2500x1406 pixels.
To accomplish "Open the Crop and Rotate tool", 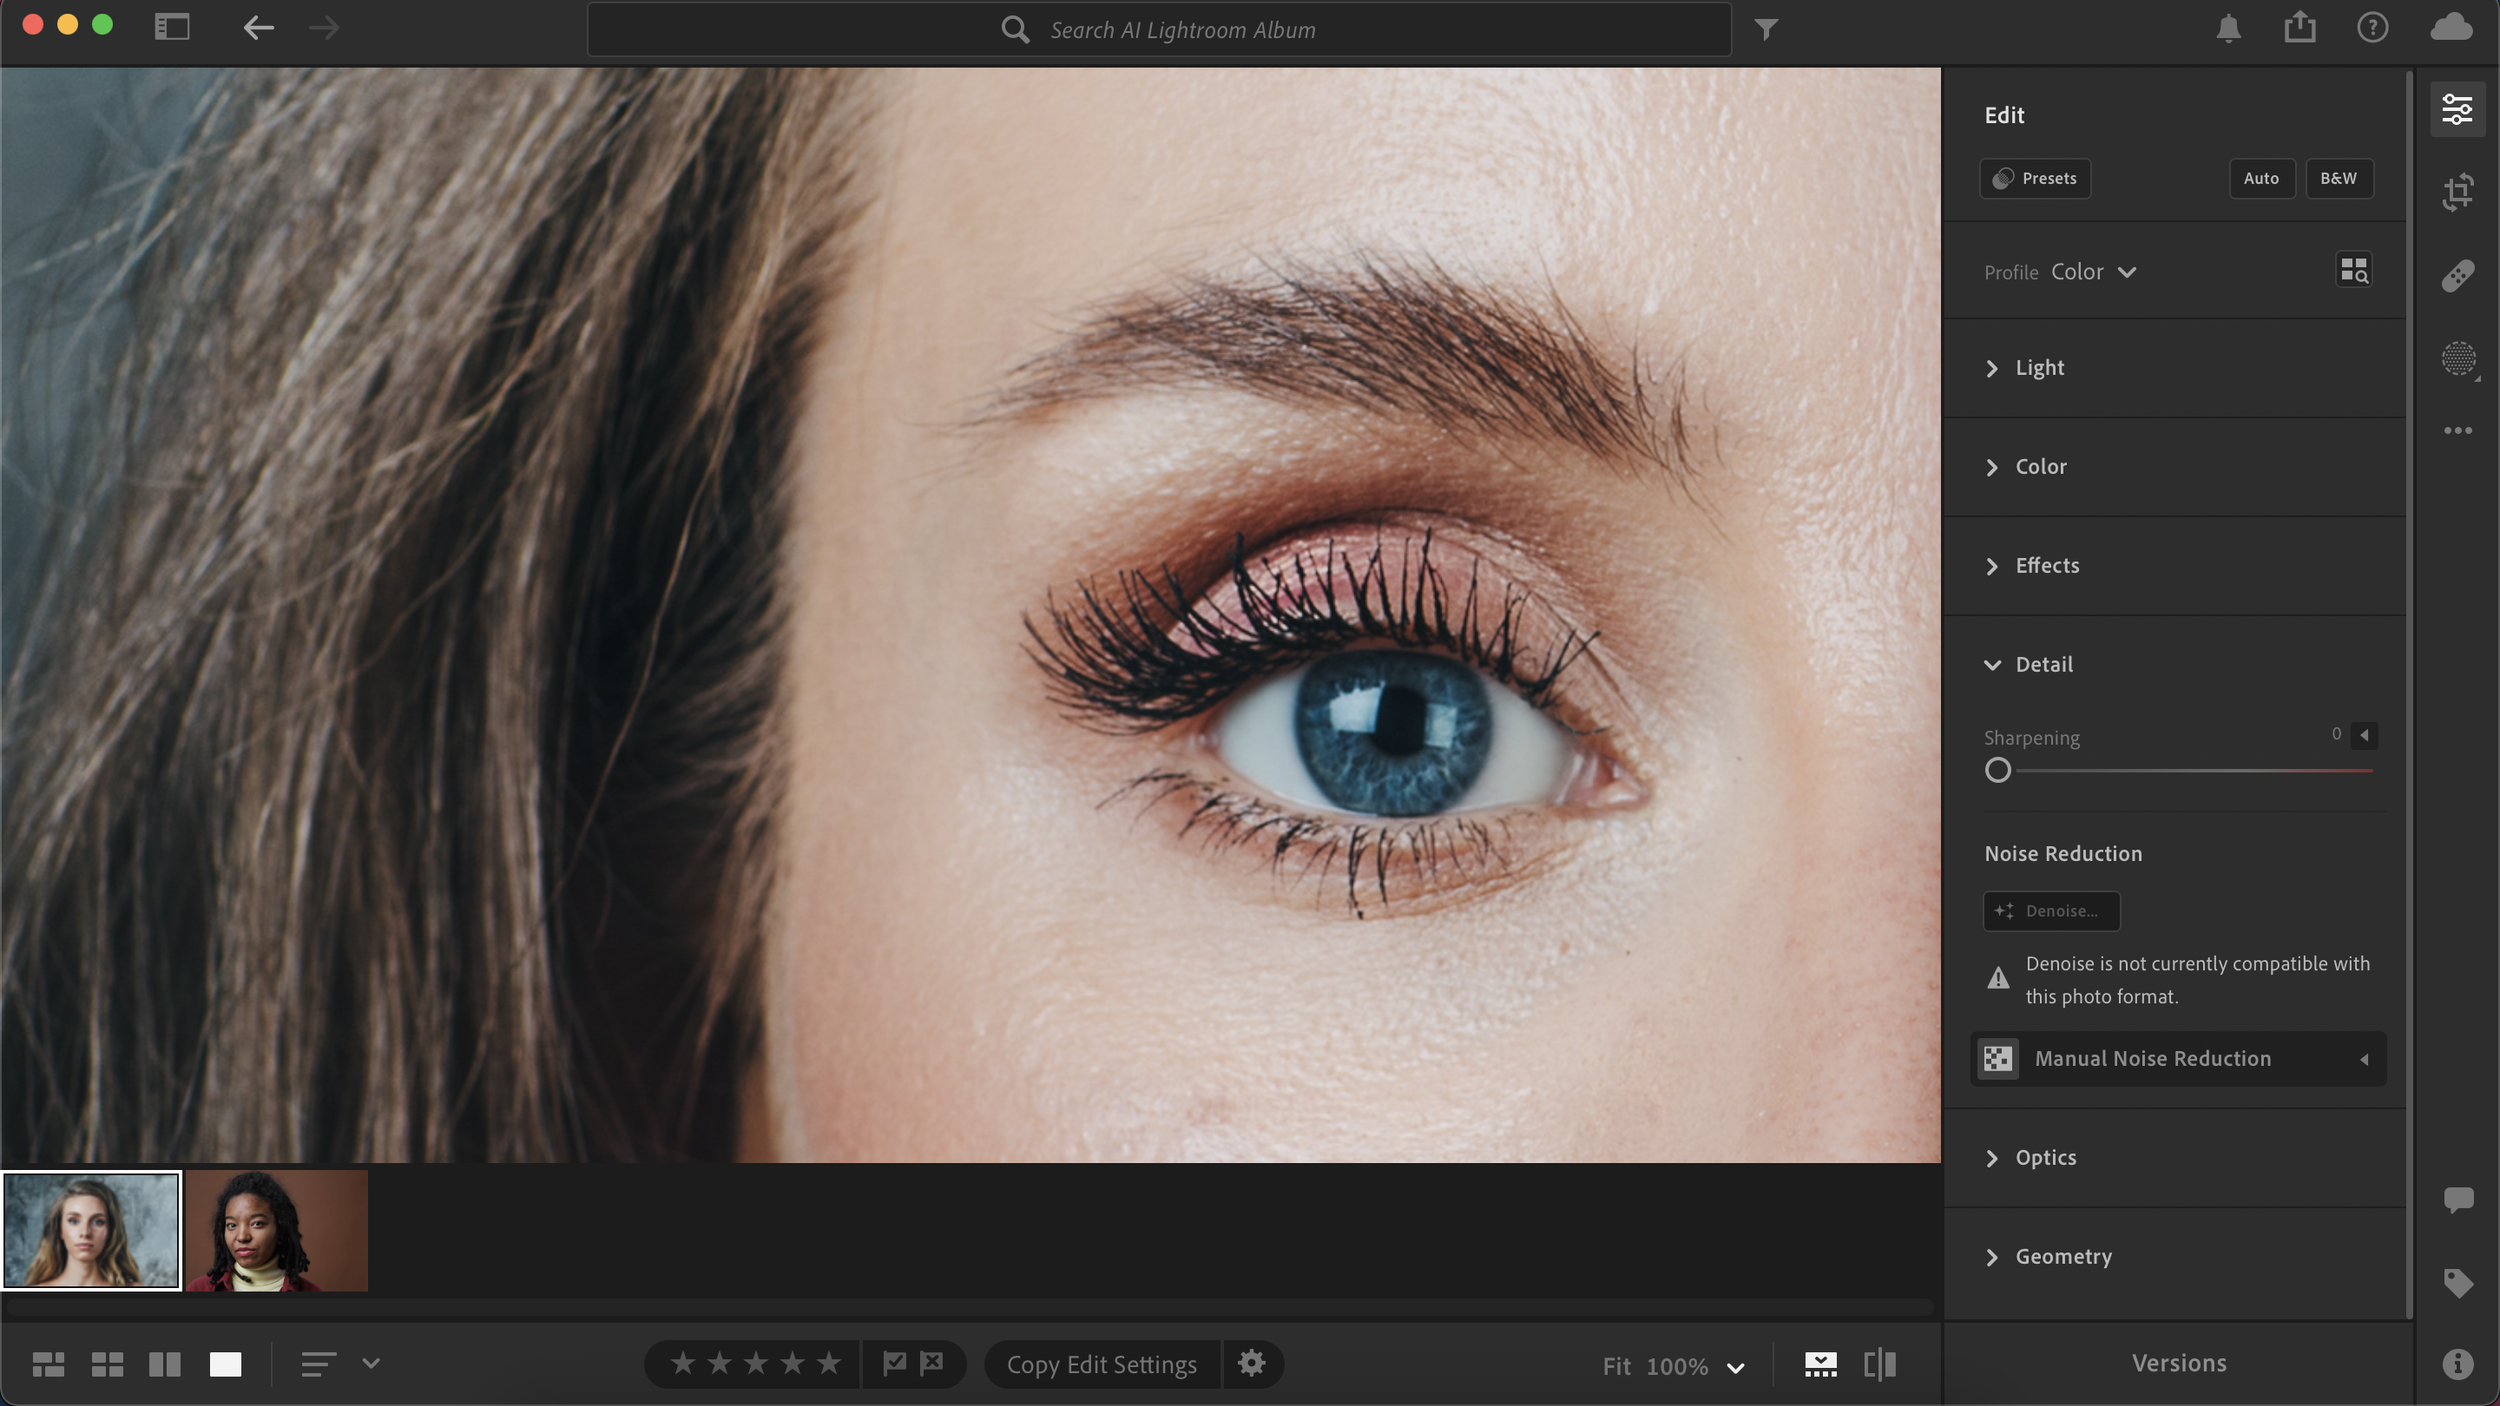I will pos(2458,191).
